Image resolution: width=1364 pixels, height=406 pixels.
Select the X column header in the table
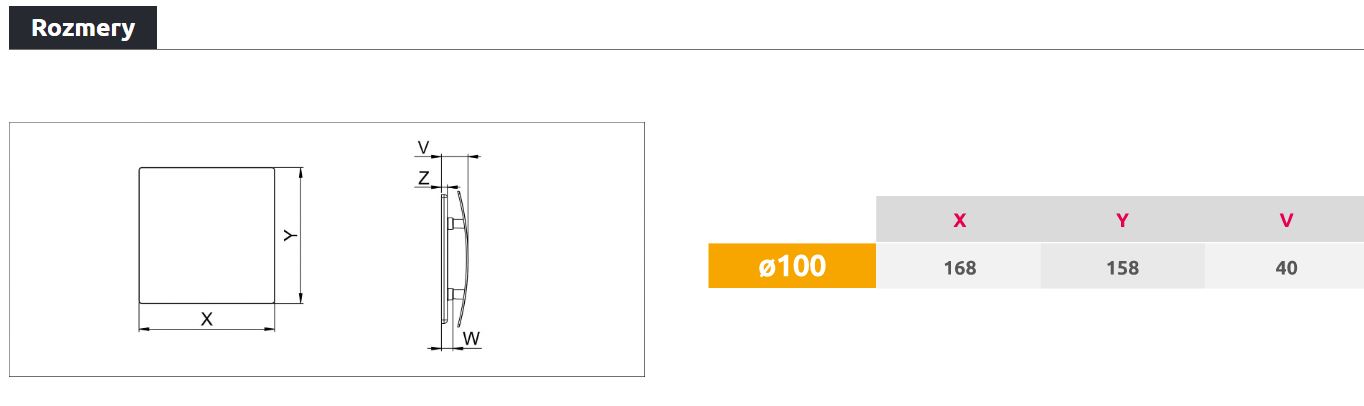tap(959, 220)
